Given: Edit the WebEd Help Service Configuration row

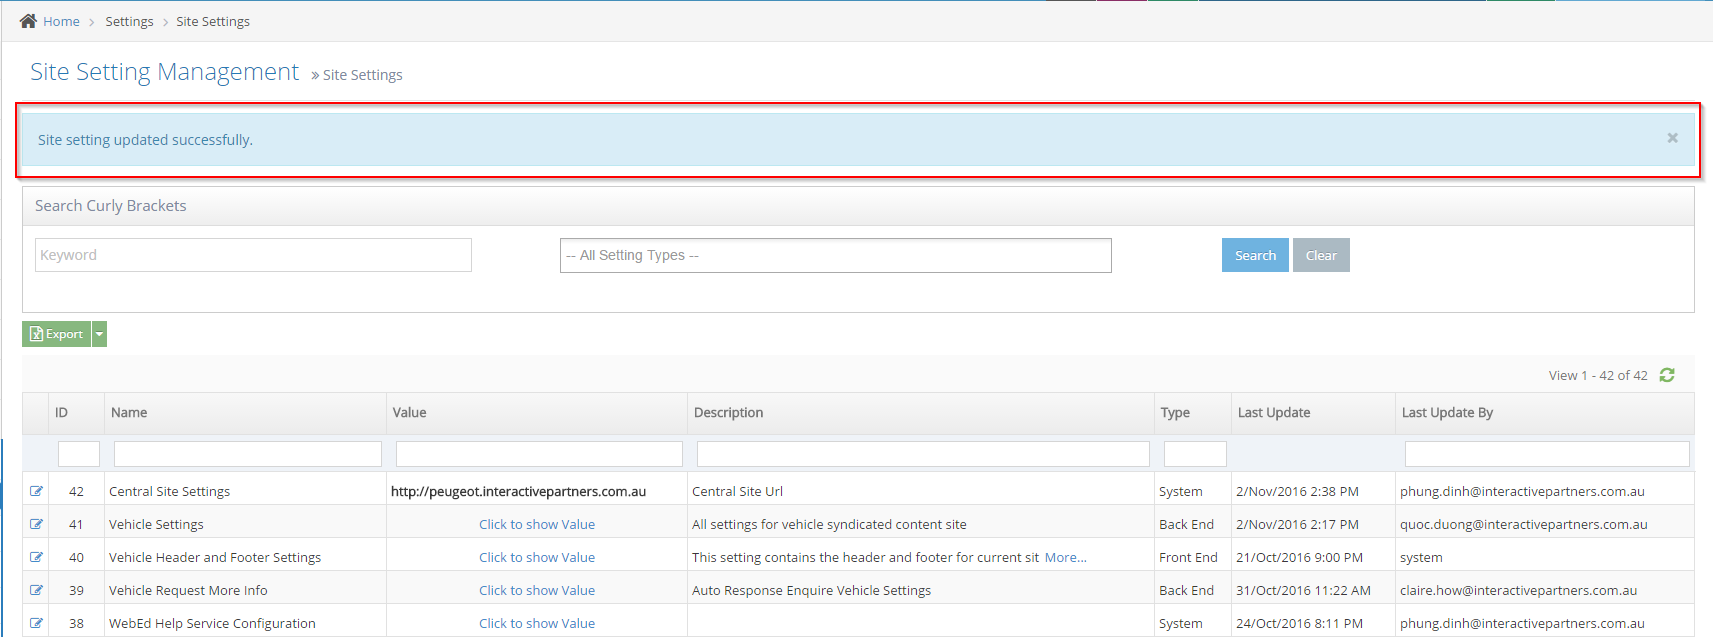Looking at the screenshot, I should pos(37,623).
